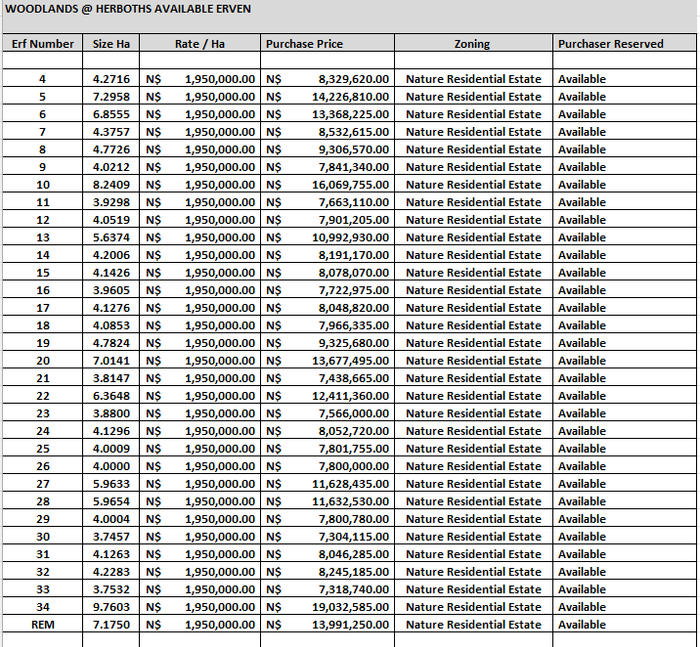Select the size cell showing 4.2716
This screenshot has width=700, height=647.
111,79
